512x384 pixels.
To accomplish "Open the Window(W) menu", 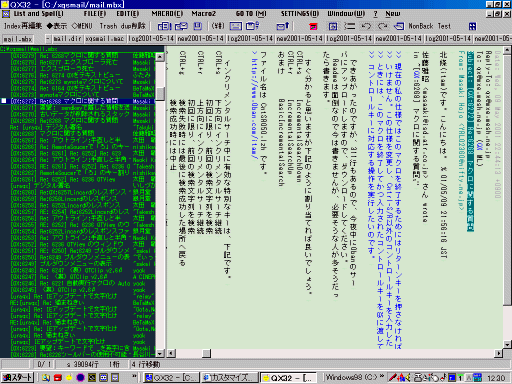I will click(346, 14).
